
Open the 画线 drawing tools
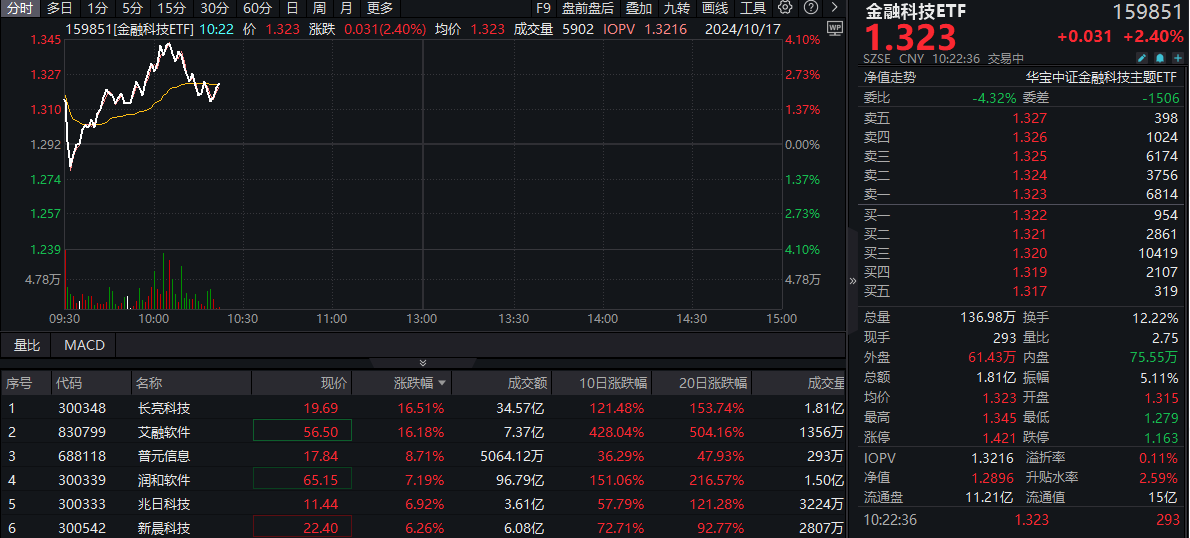(715, 8)
